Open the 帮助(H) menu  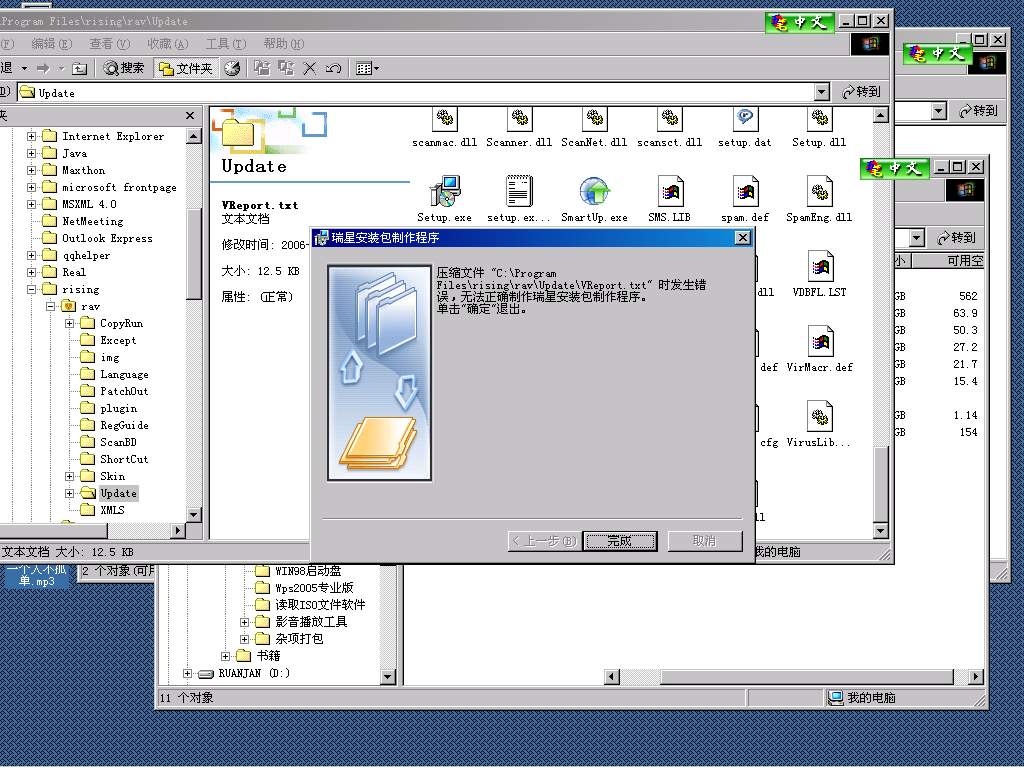point(282,44)
